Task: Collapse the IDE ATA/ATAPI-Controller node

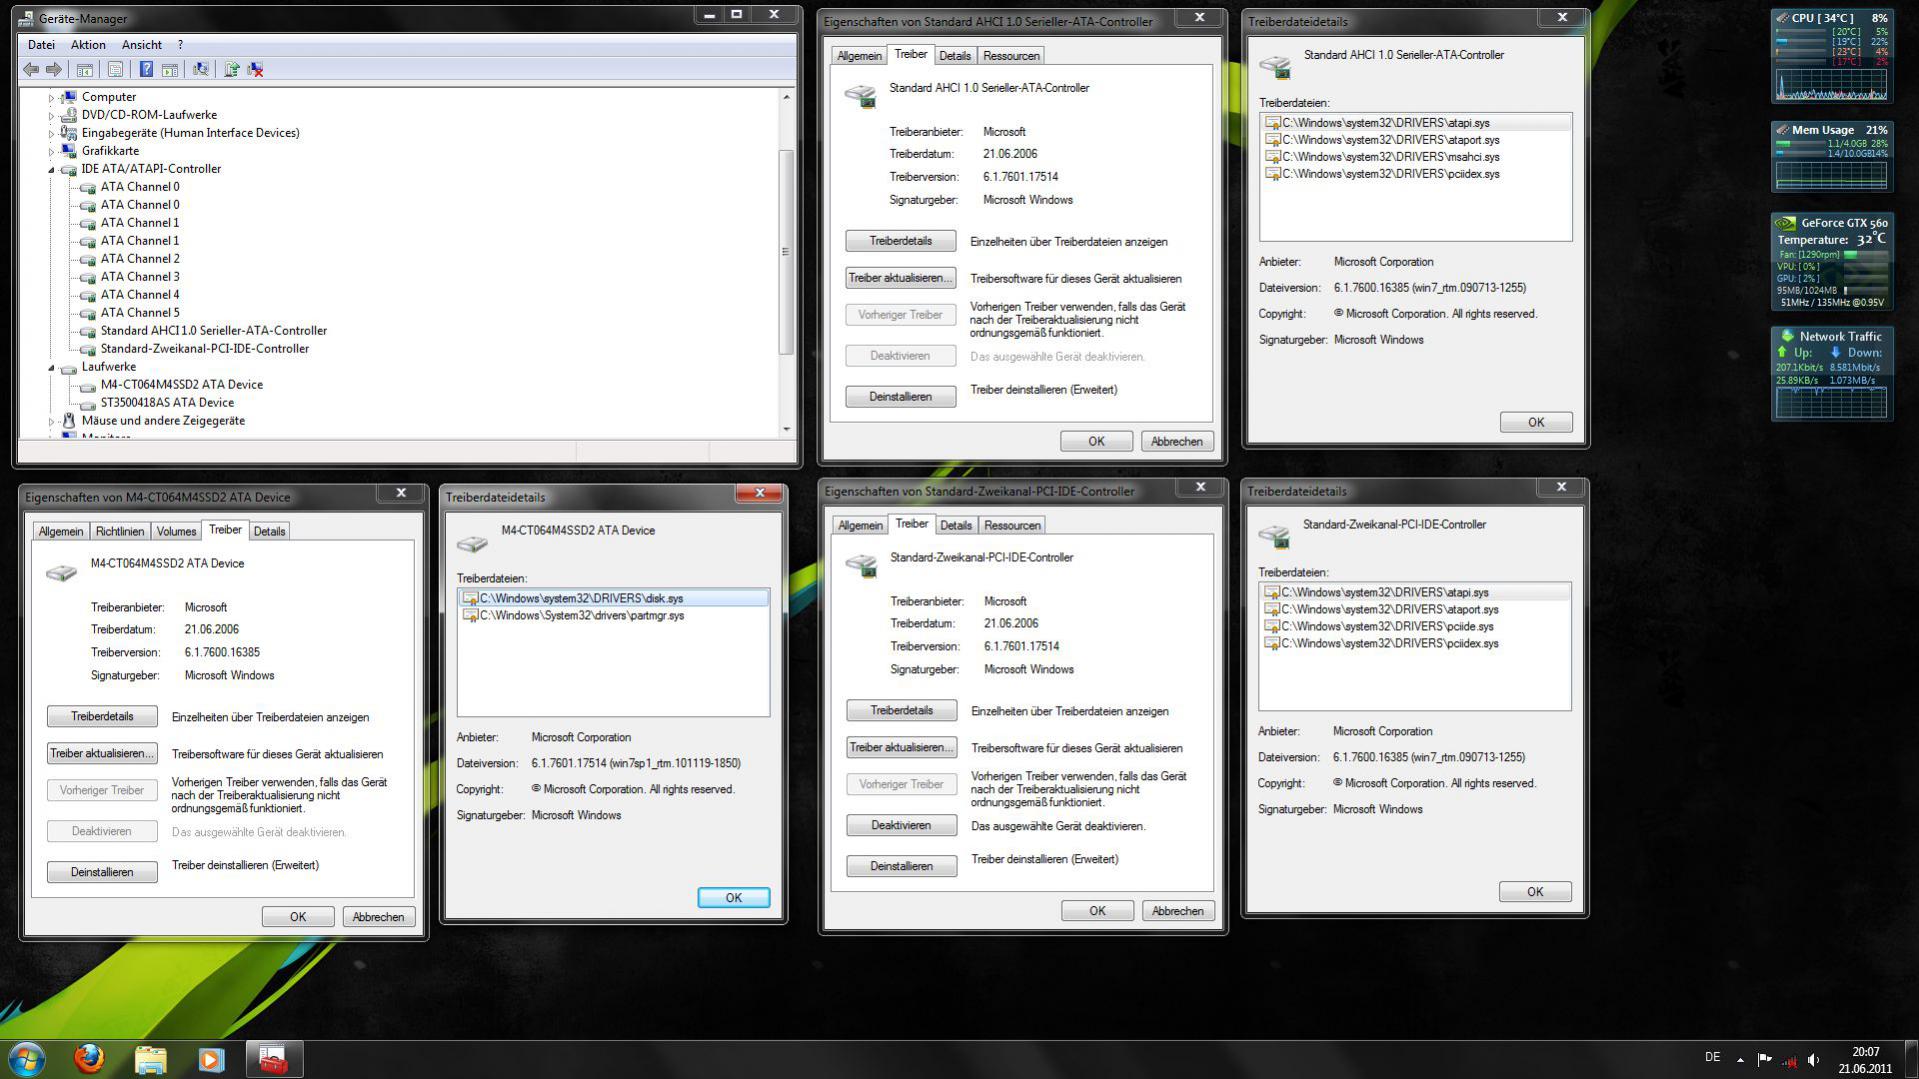Action: tap(51, 170)
